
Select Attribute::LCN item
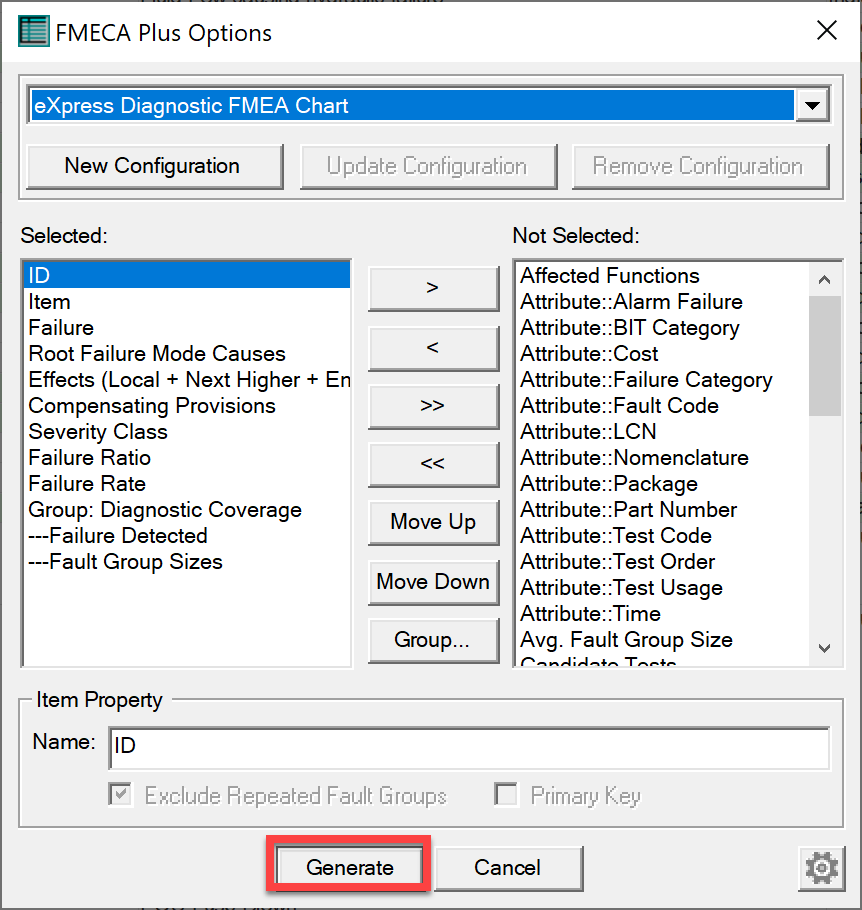662,432
